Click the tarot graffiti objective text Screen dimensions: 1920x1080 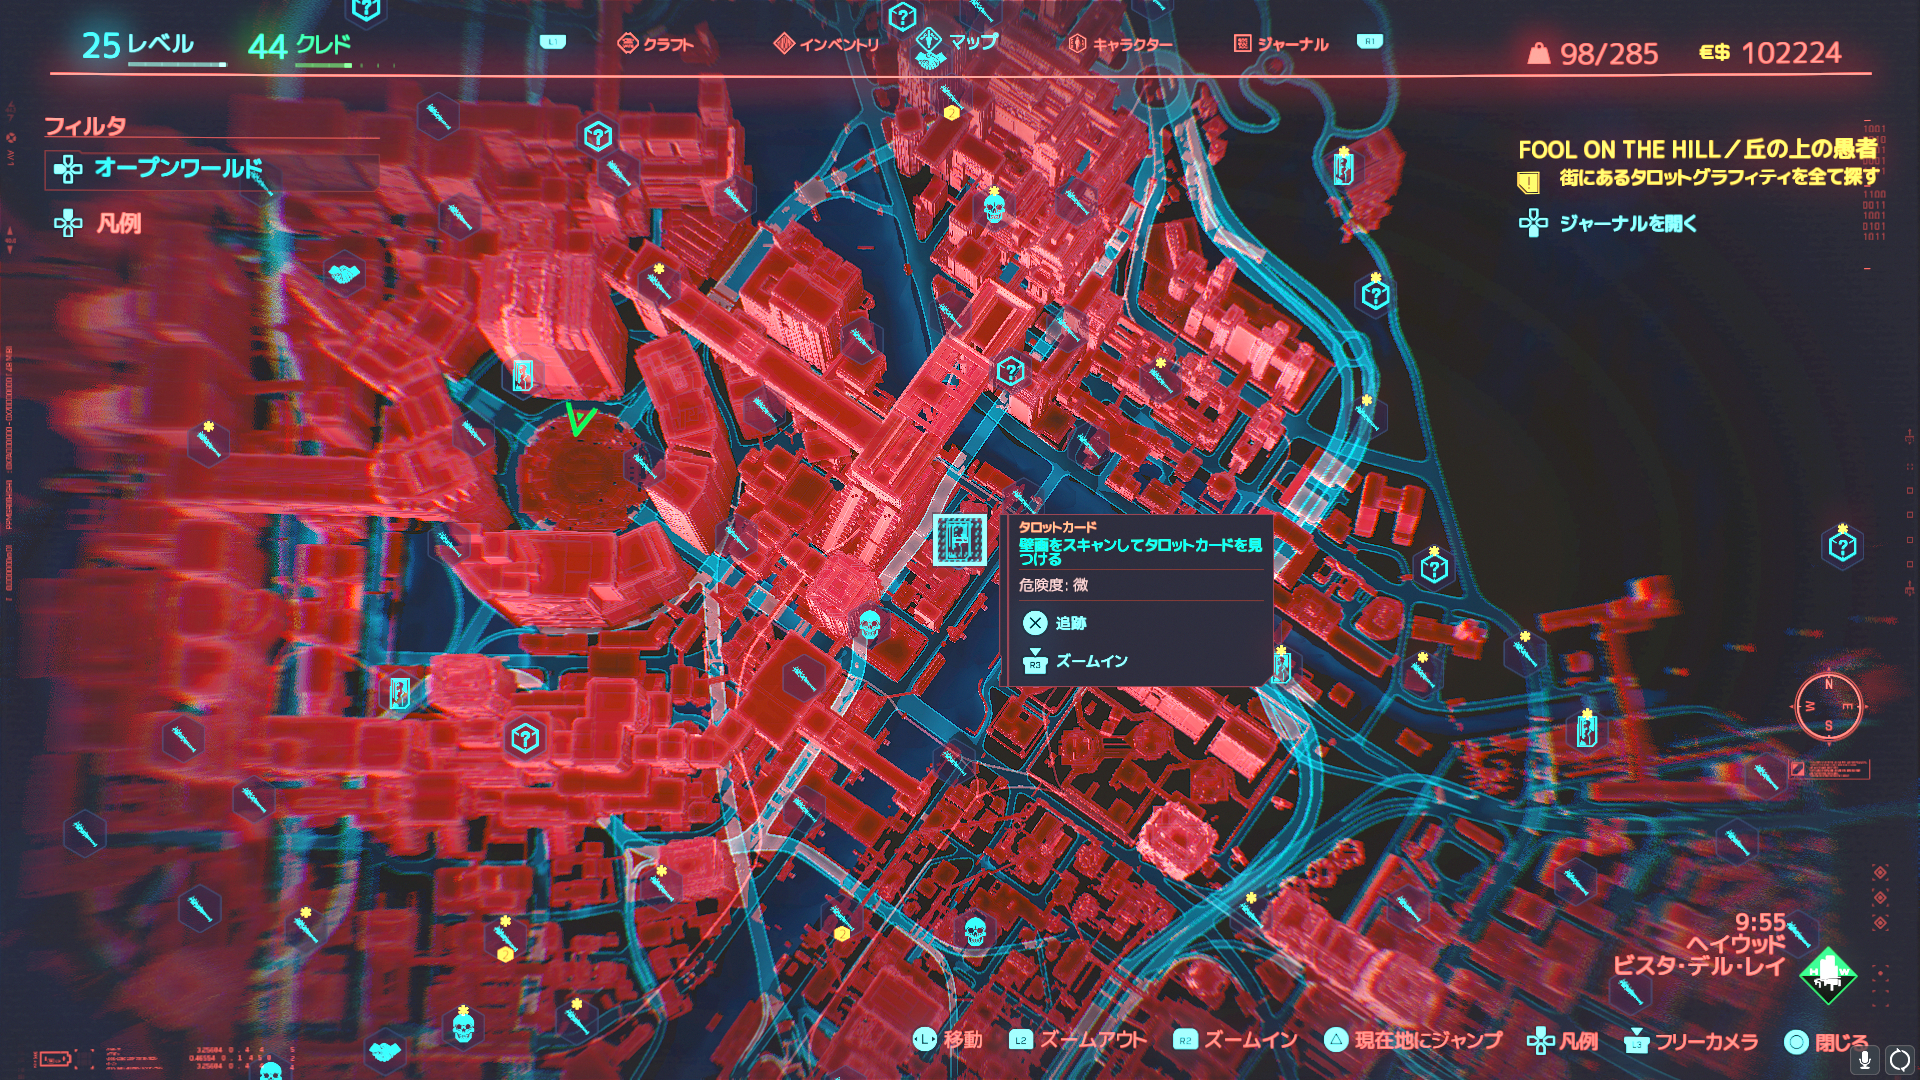[1718, 178]
